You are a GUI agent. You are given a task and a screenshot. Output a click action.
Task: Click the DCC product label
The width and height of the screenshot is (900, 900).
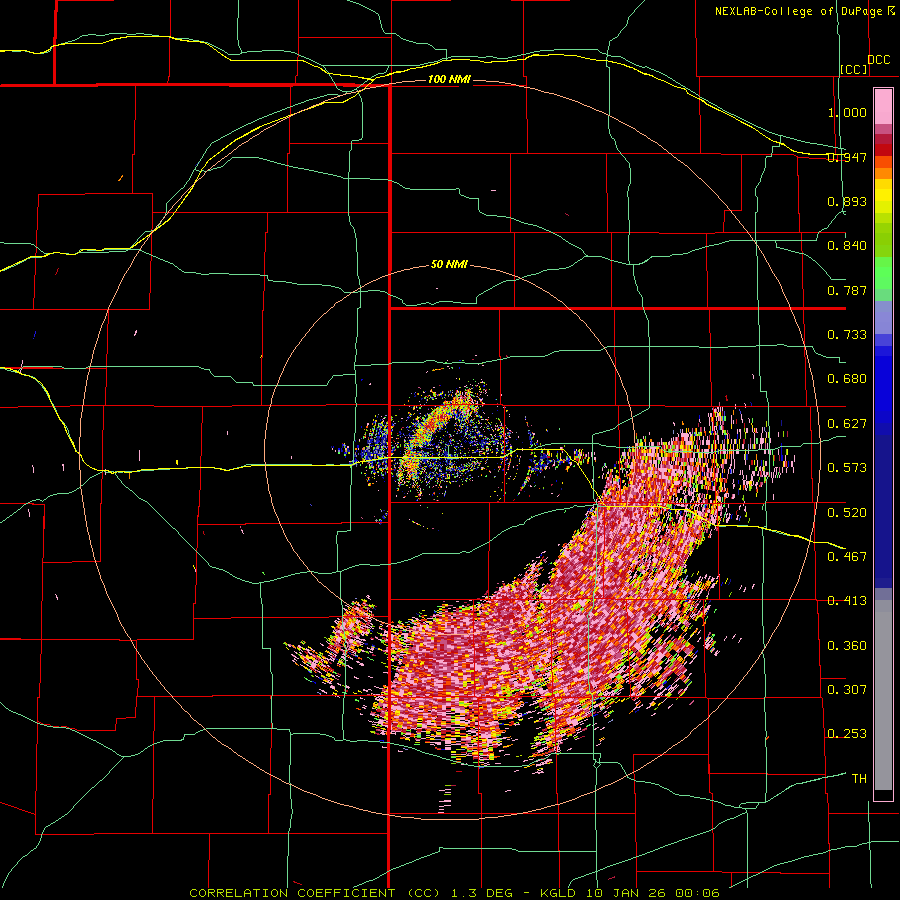(x=879, y=60)
